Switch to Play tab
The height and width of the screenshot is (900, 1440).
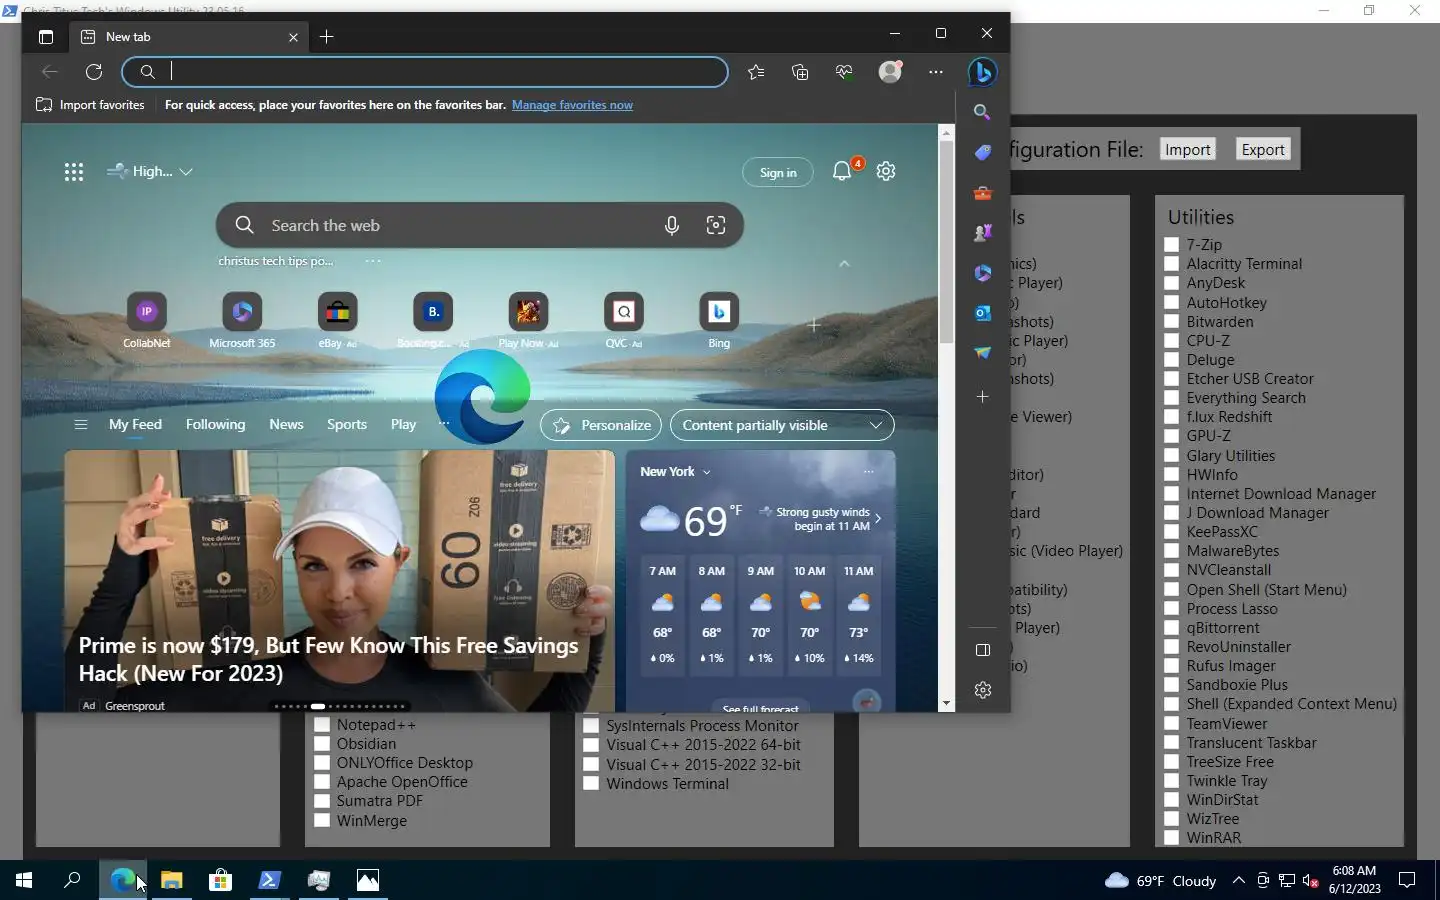tap(403, 425)
